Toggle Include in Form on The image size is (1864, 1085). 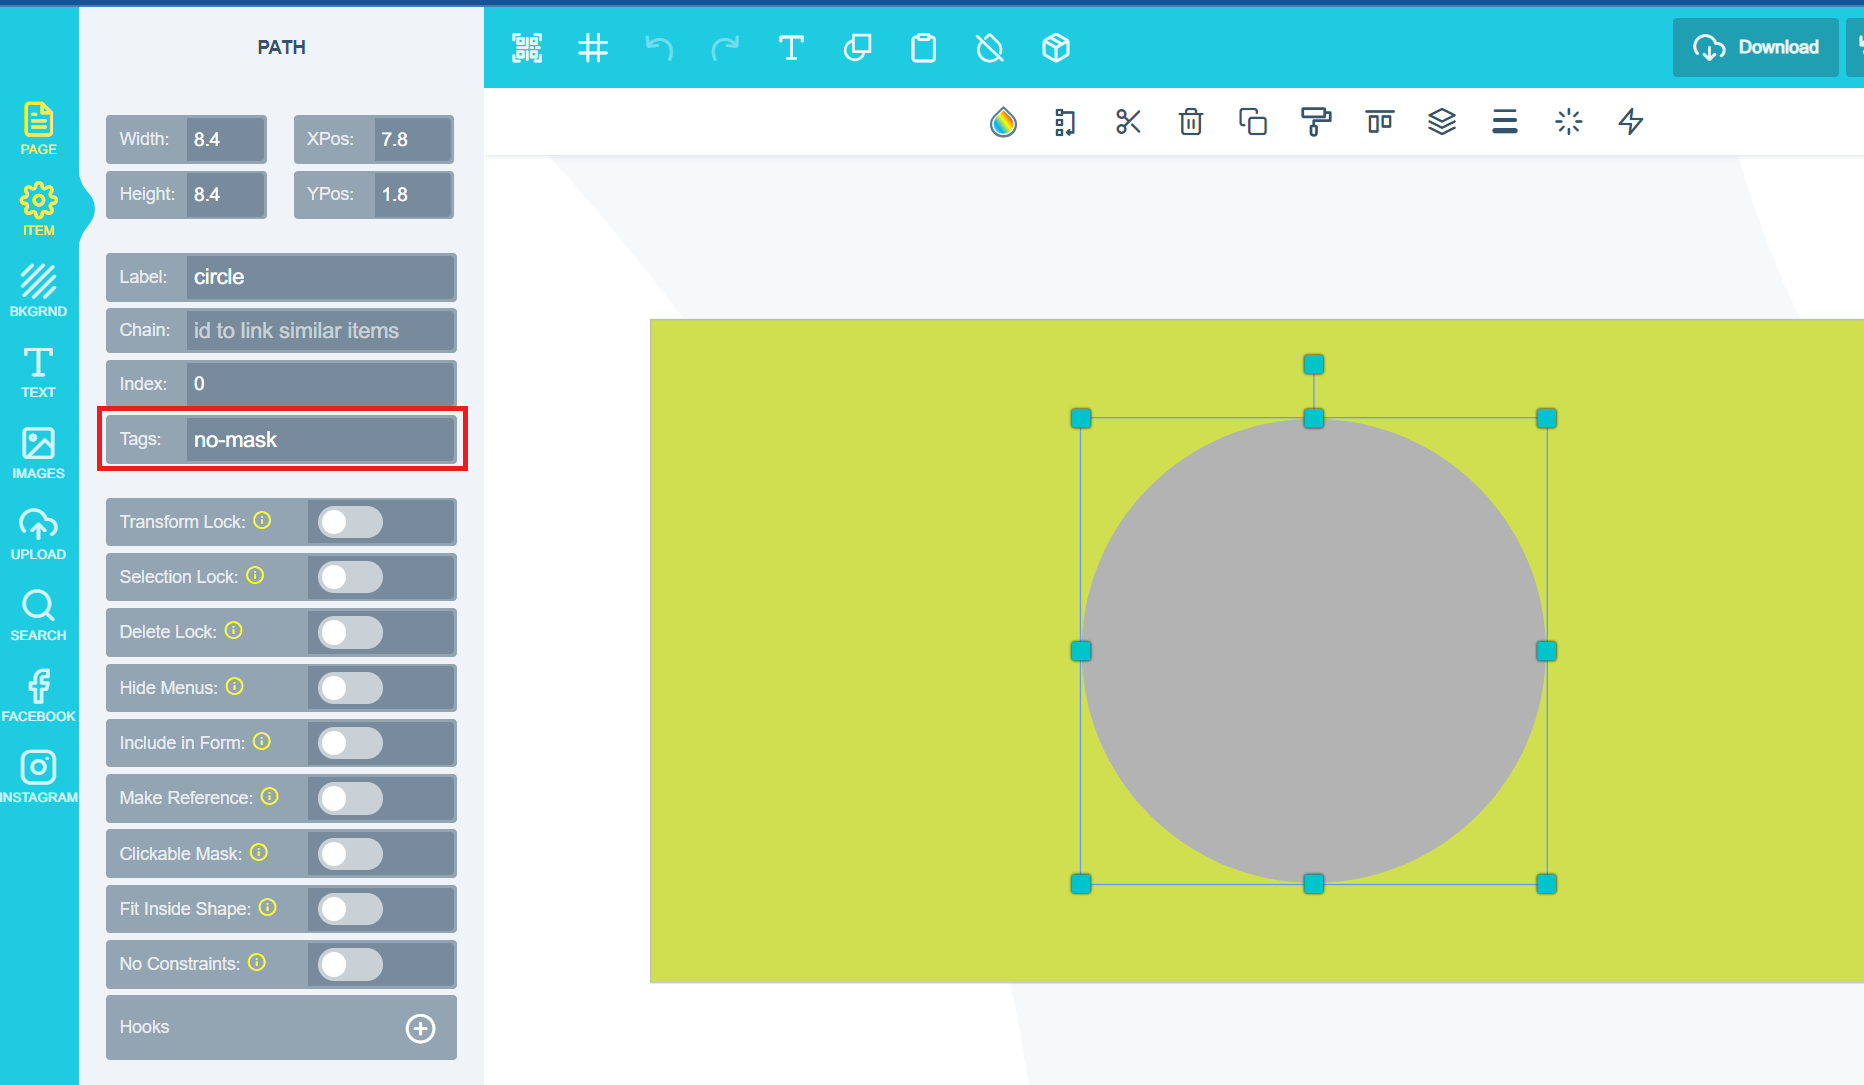pos(350,743)
